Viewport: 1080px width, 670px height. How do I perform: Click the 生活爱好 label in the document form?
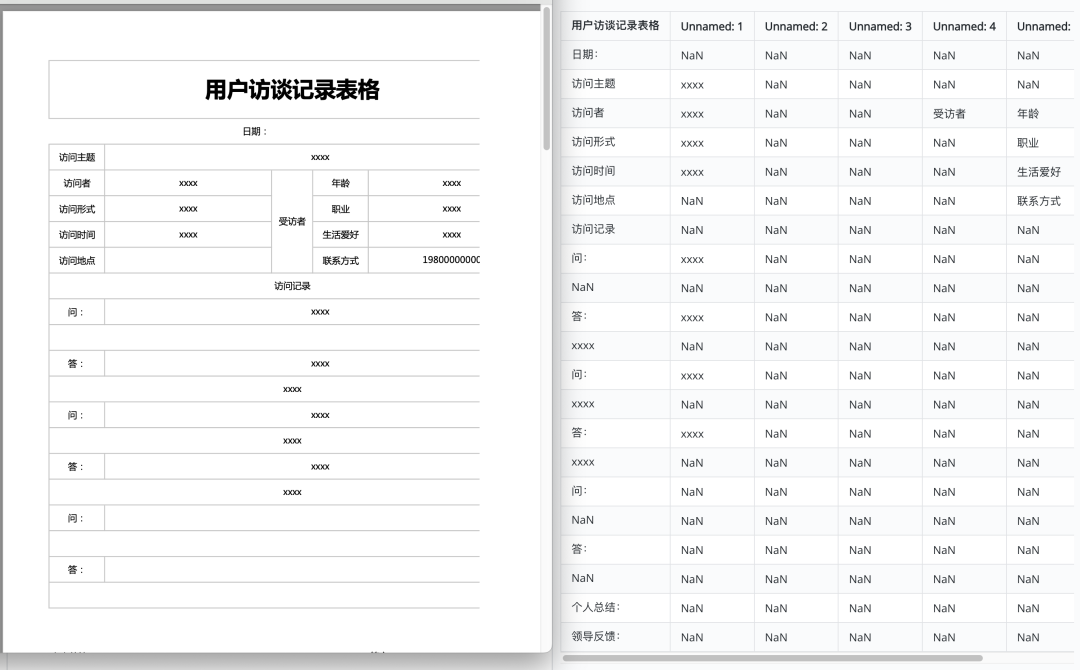tap(340, 235)
